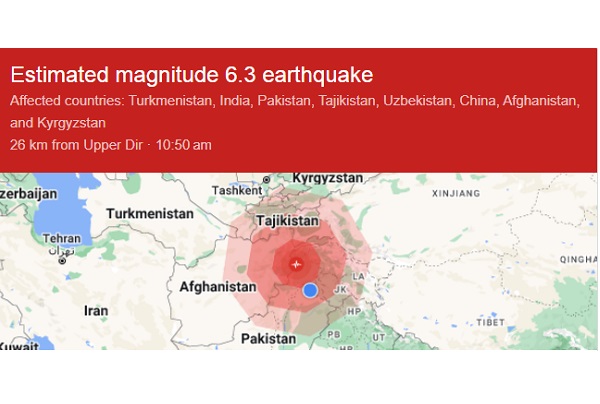The height and width of the screenshot is (404, 600).
Task: Click the Tashkent city name
Action: [x=237, y=191]
